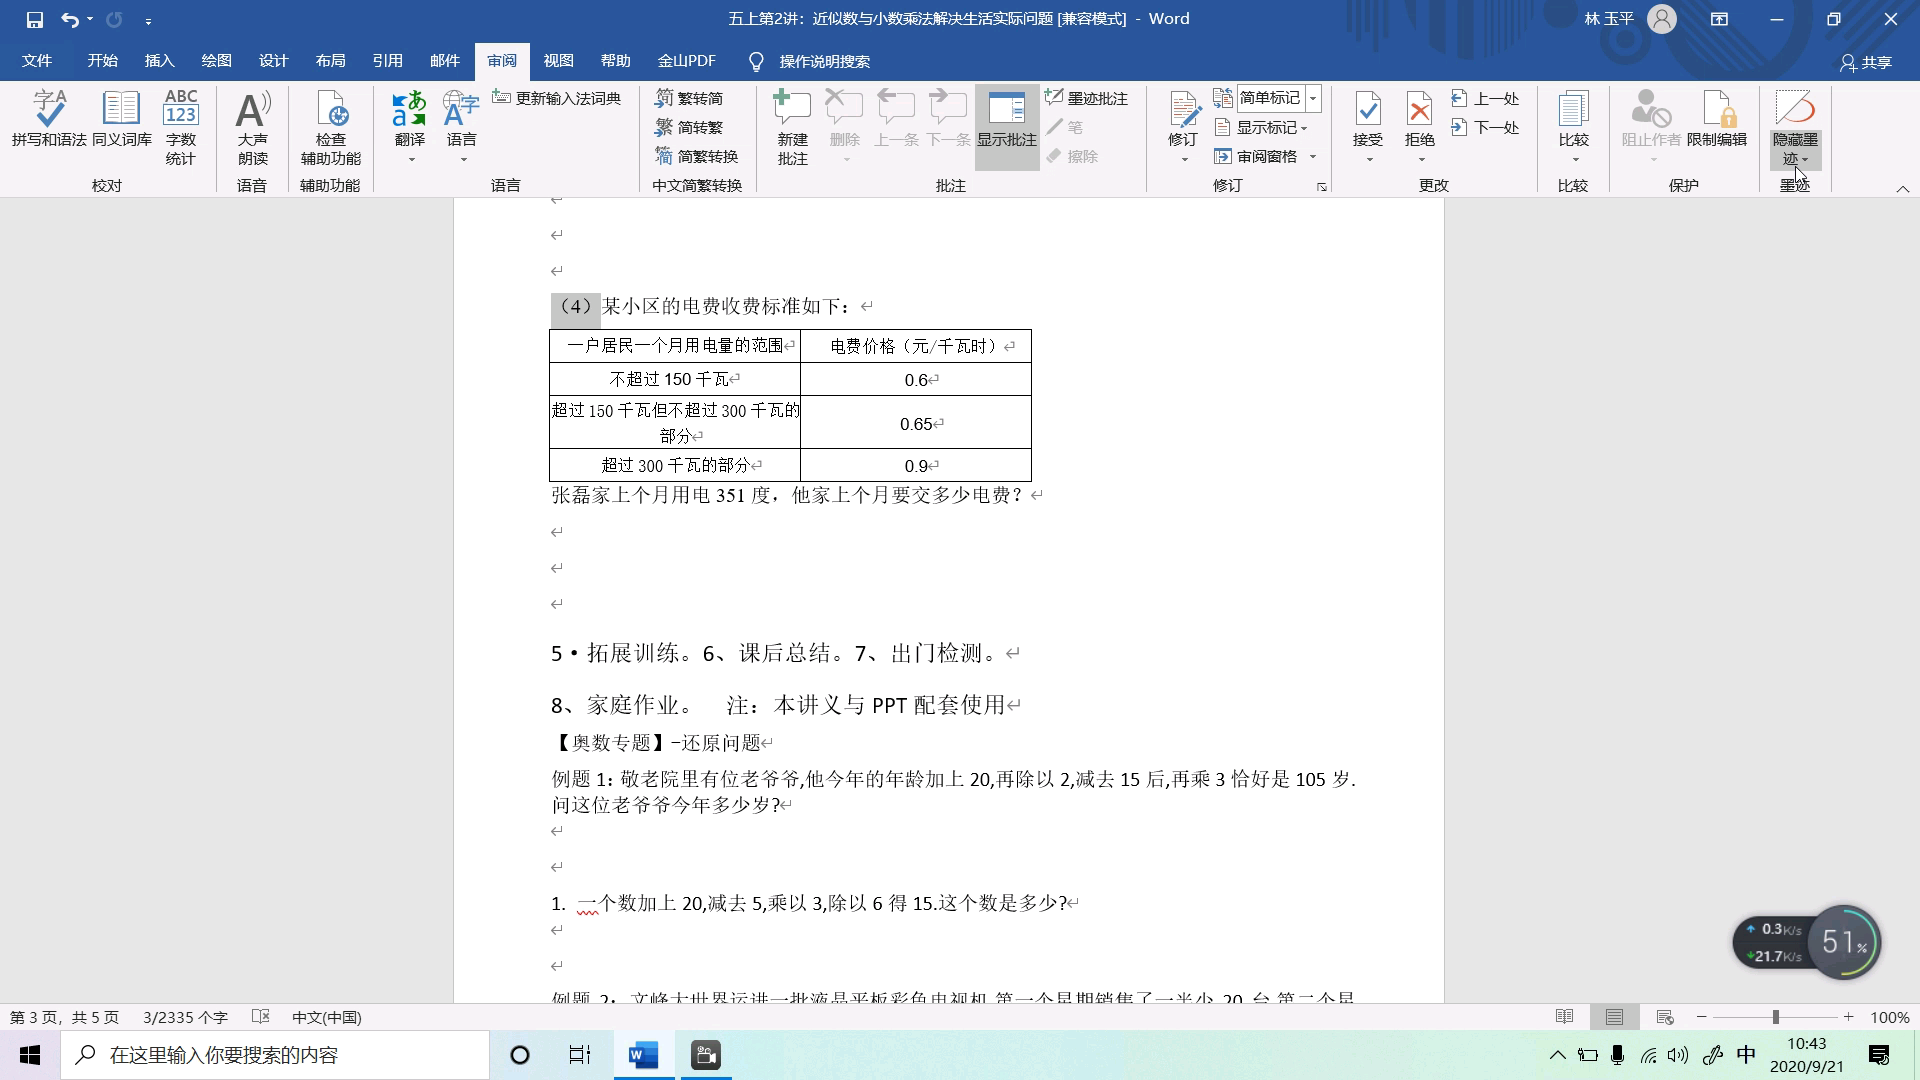
Task: Open the 金山PDF ribbon tab
Action: tap(686, 61)
